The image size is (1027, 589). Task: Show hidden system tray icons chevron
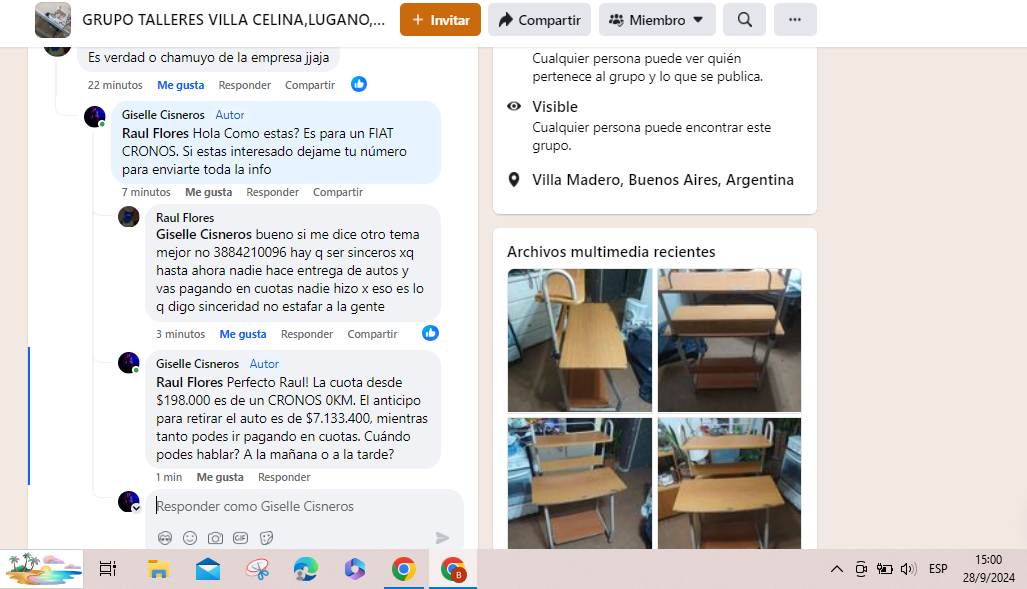[x=836, y=569]
